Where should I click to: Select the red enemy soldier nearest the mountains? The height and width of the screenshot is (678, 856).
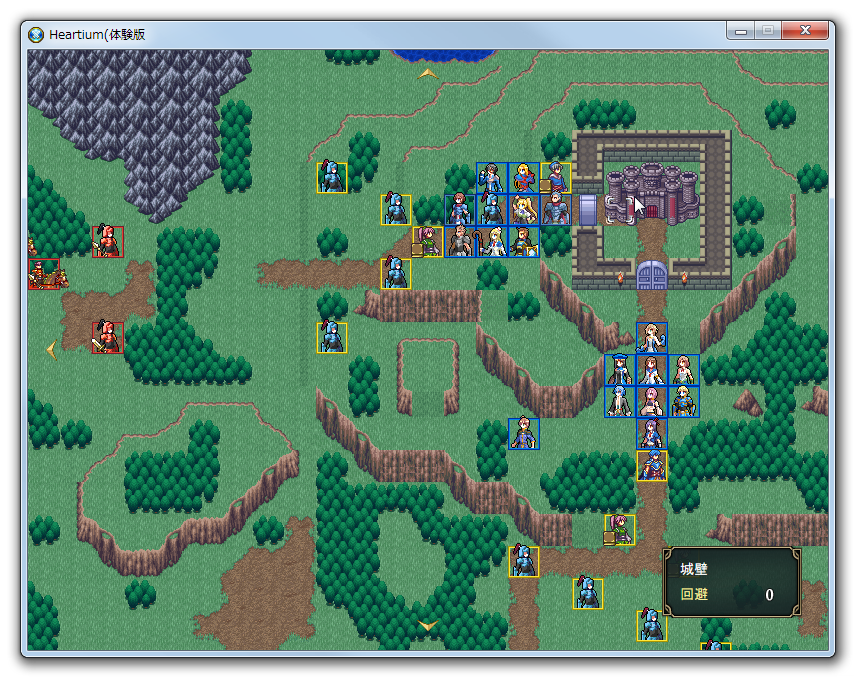point(108,242)
